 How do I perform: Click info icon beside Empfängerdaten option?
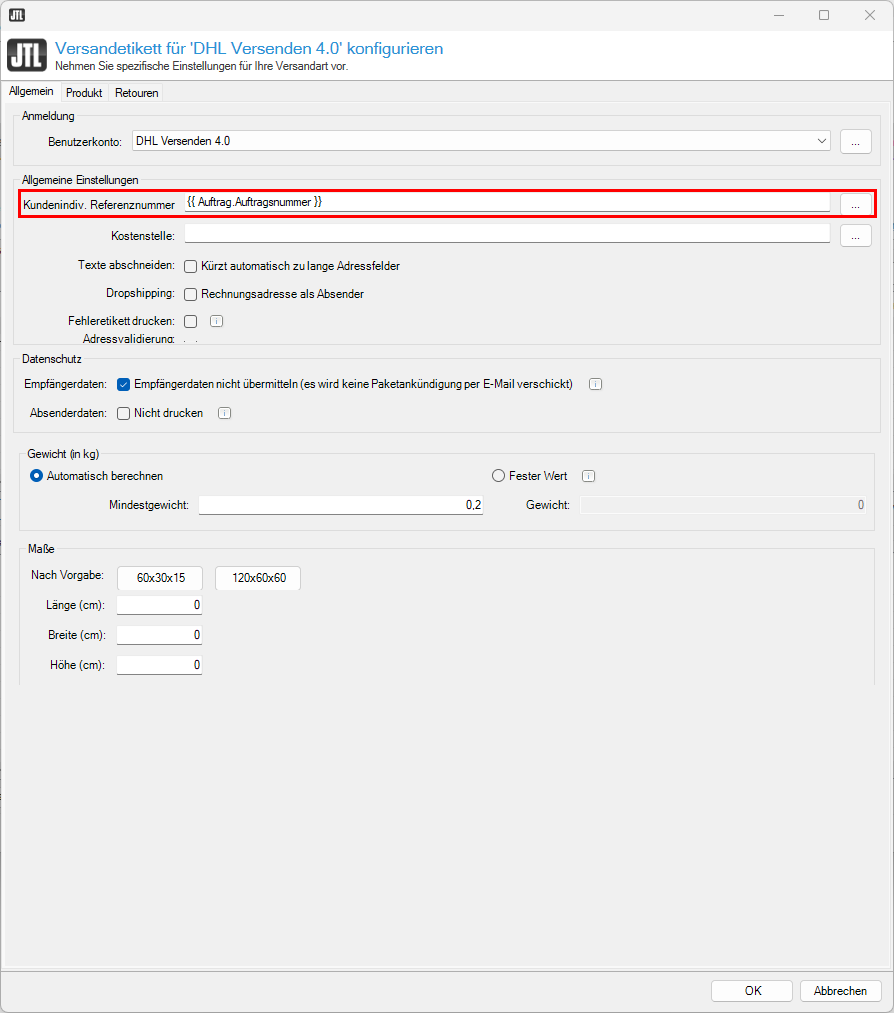coord(595,384)
